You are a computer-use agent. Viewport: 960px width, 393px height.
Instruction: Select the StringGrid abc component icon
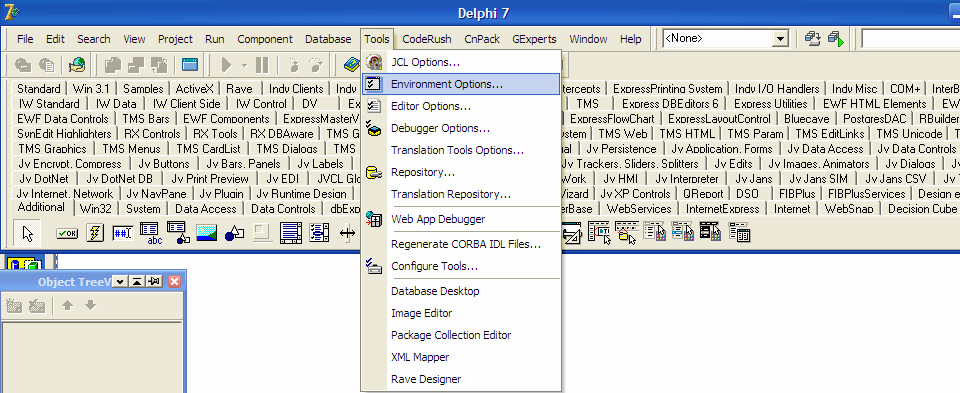click(151, 233)
